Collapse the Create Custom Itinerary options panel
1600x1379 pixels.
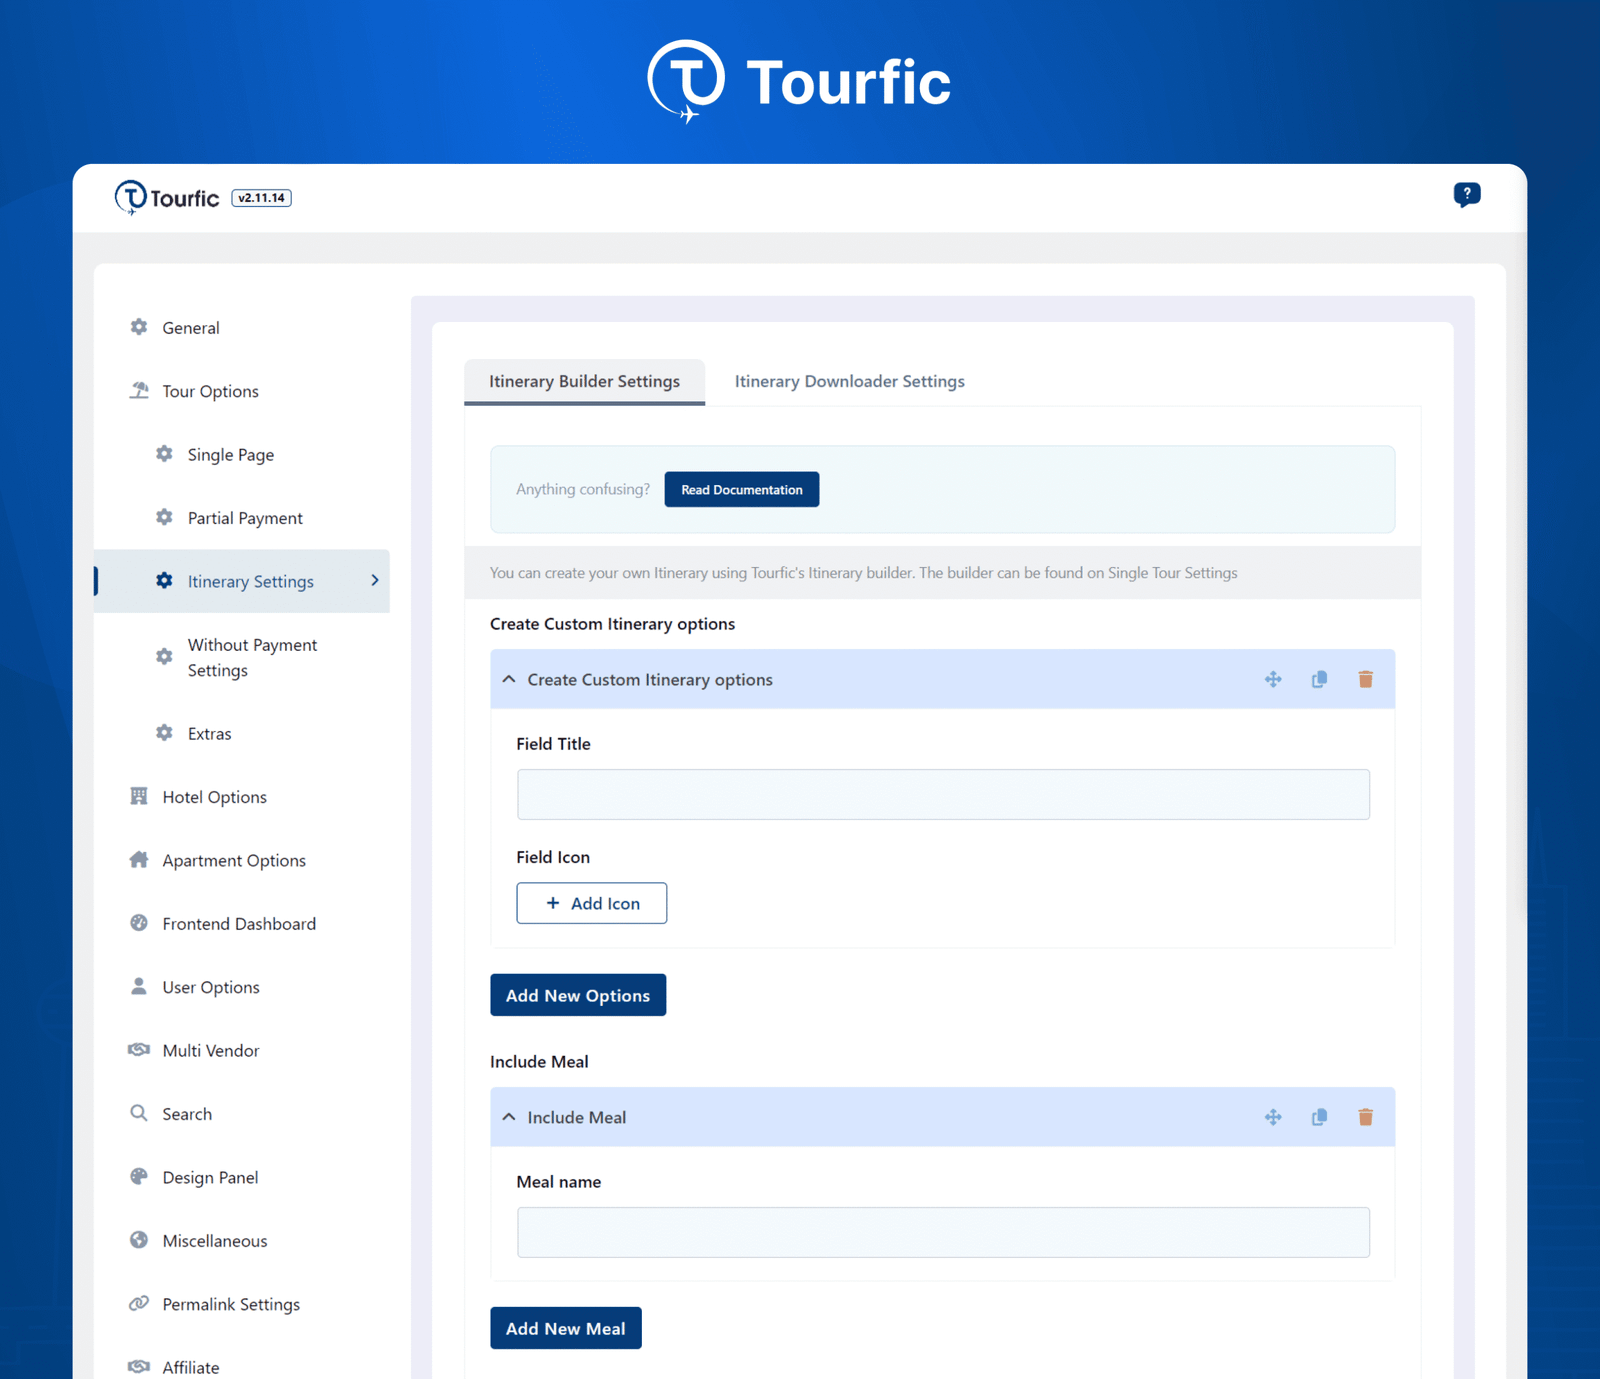click(x=509, y=679)
